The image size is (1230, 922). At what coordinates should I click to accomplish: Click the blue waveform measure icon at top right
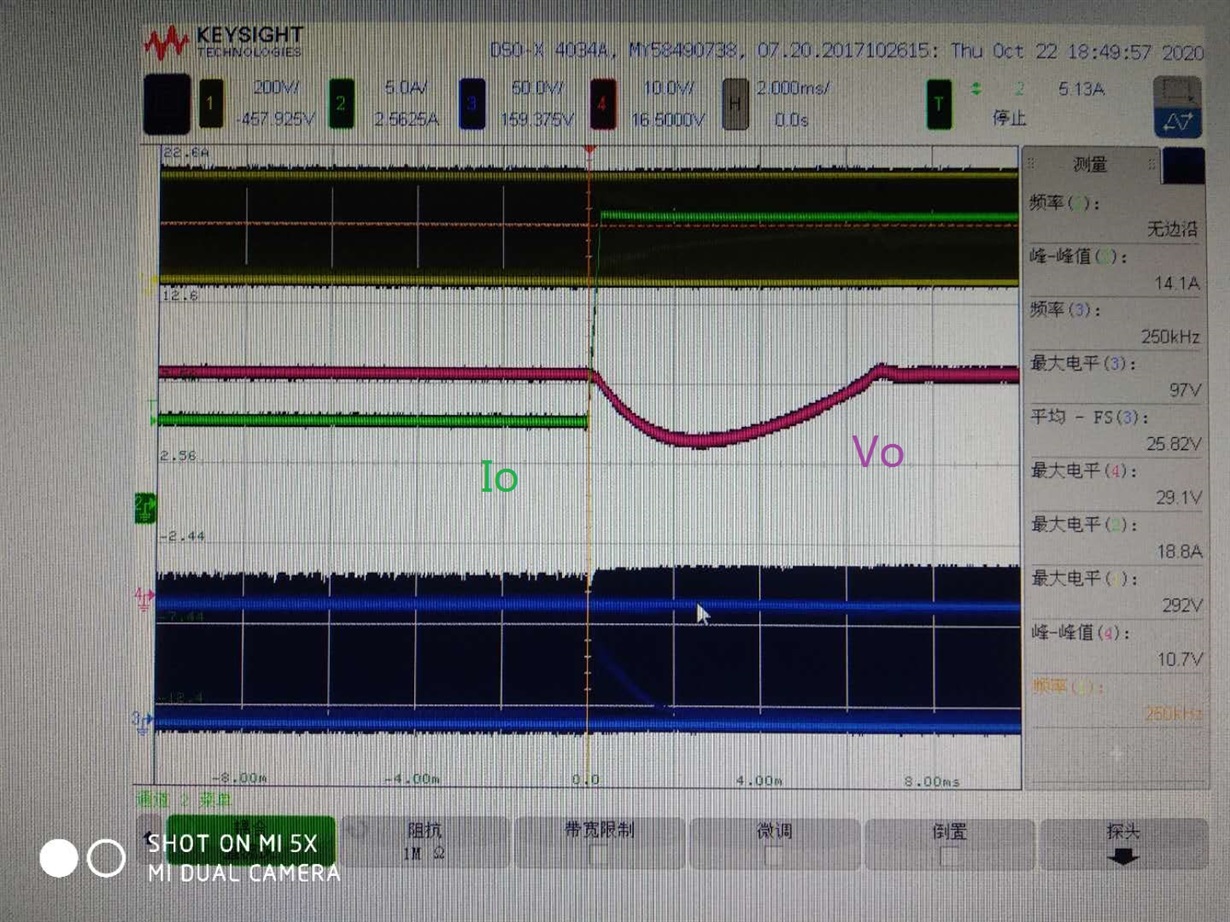1177,122
